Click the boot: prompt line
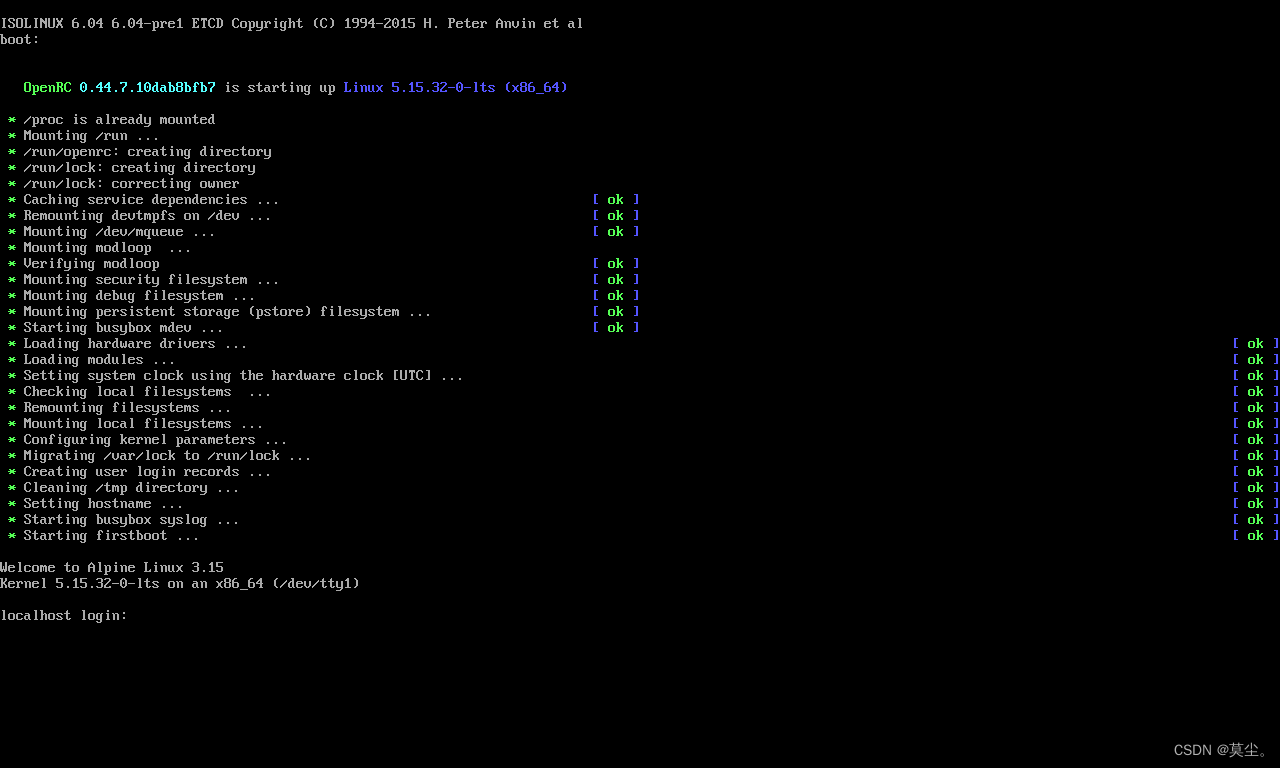This screenshot has height=768, width=1280. pos(20,39)
